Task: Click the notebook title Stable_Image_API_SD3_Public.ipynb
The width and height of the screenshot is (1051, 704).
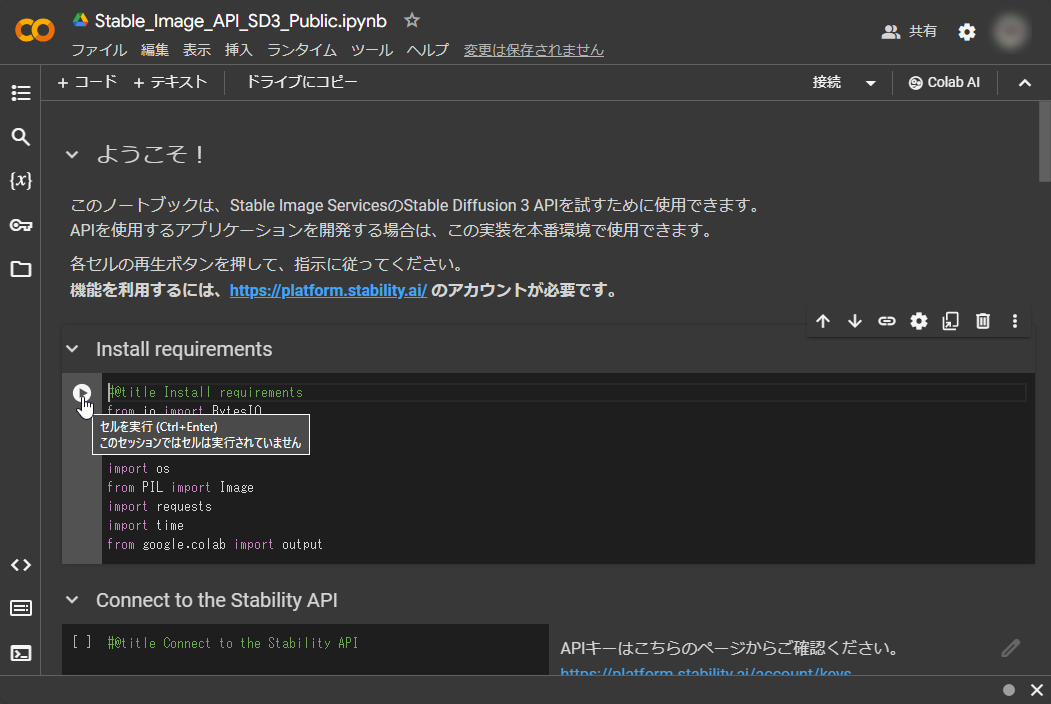Action: tap(241, 21)
